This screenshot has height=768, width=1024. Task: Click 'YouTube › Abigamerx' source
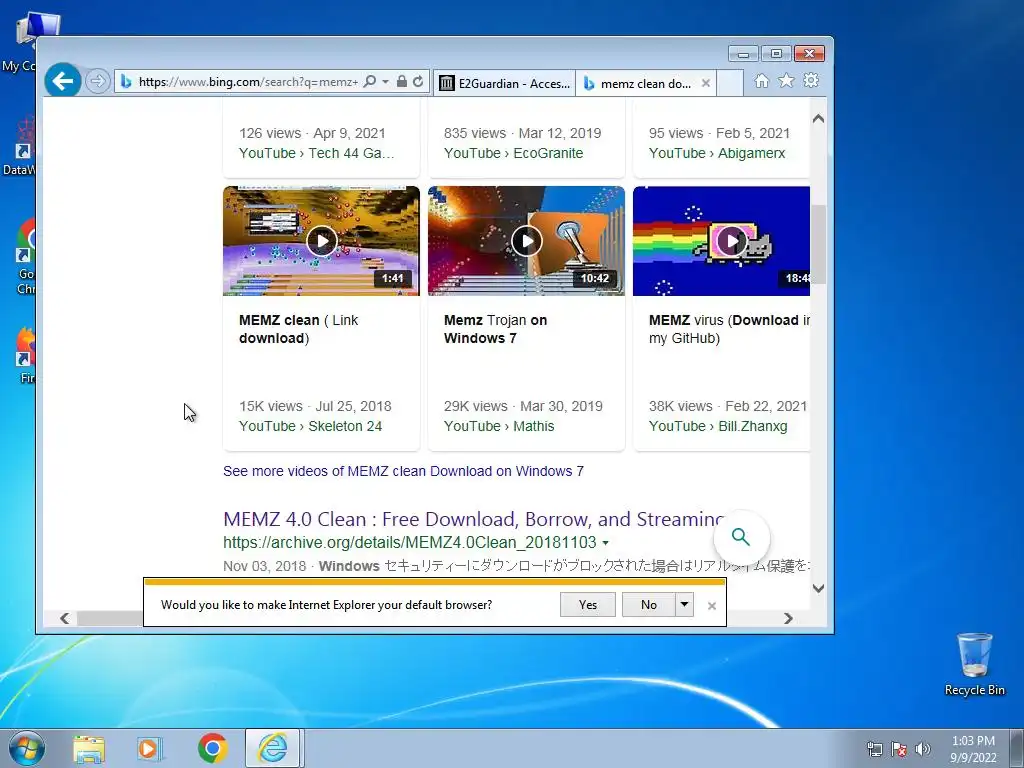(717, 153)
